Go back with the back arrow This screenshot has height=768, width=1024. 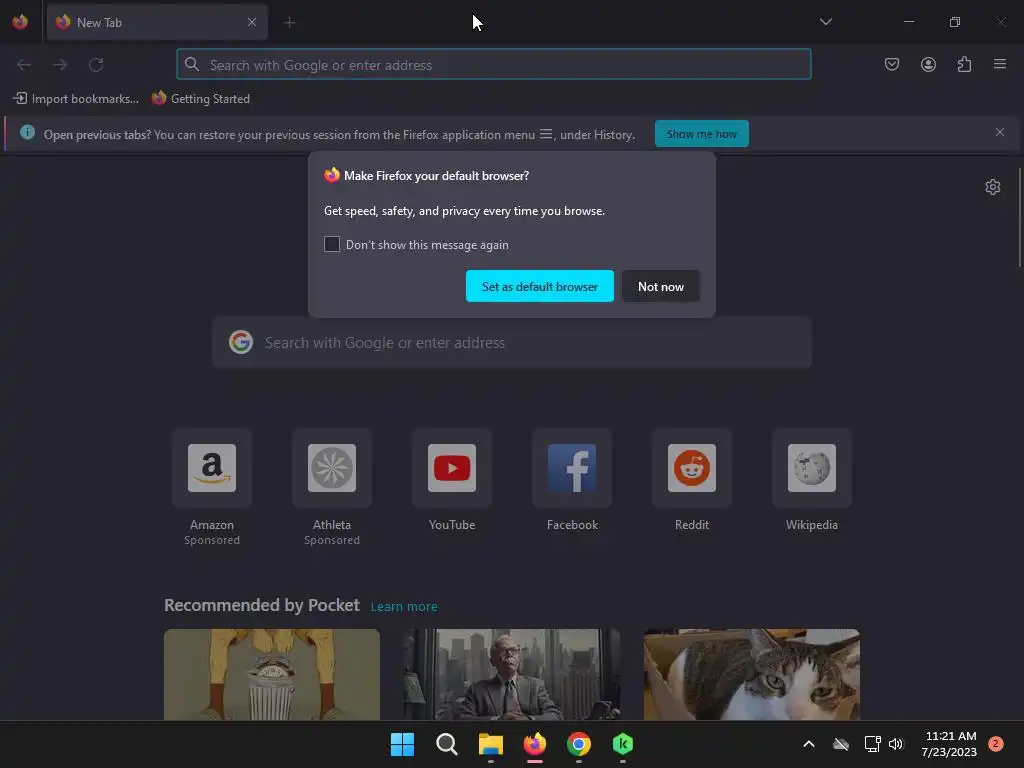[24, 65]
